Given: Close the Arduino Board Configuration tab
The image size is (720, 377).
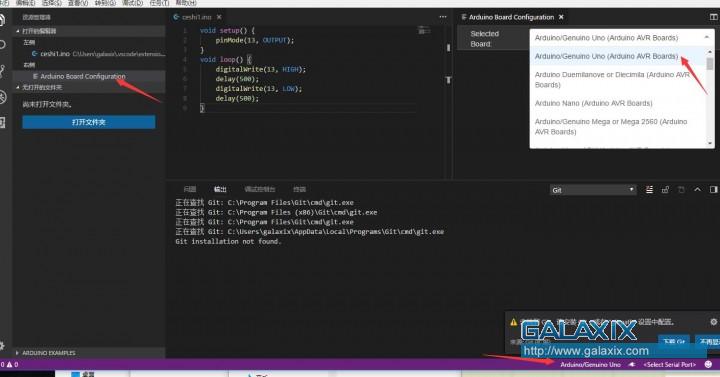Looking at the screenshot, I should 561,17.
